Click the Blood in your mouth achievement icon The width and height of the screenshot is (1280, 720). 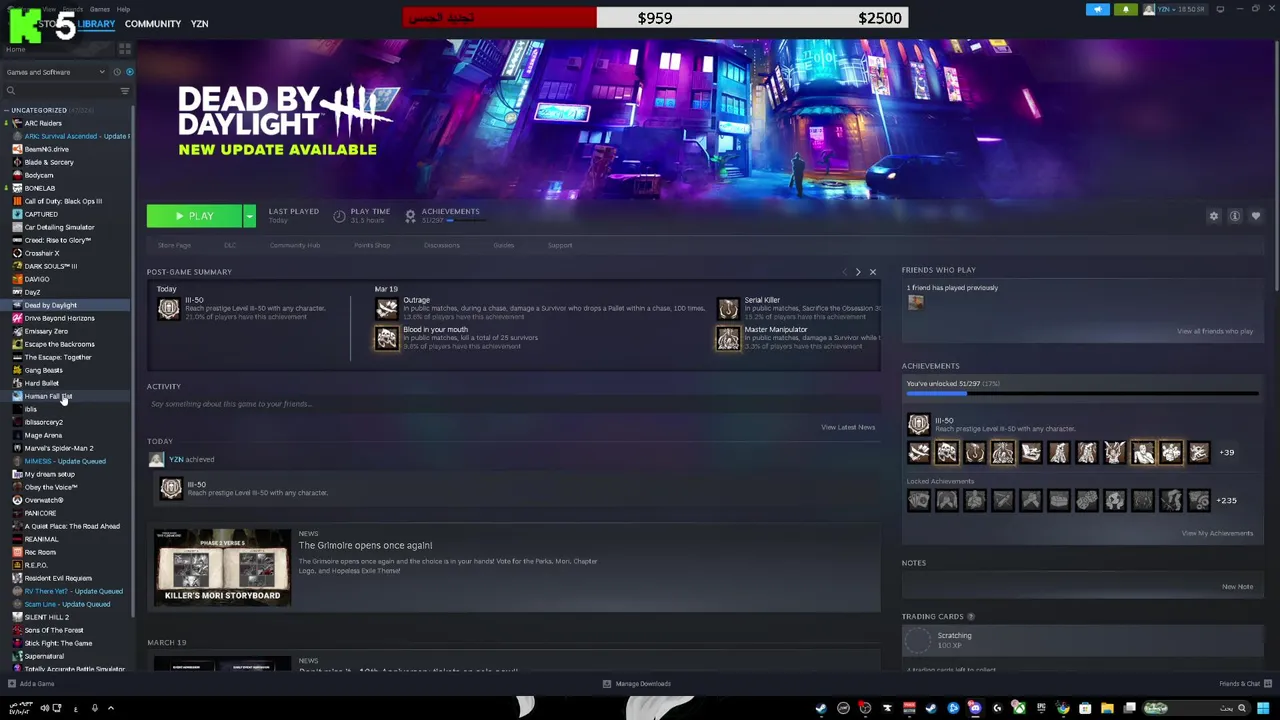point(386,339)
